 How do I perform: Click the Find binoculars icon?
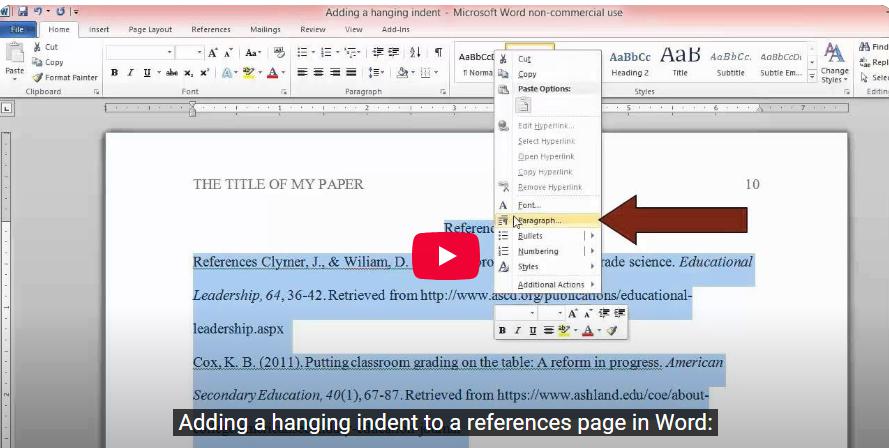pos(864,47)
